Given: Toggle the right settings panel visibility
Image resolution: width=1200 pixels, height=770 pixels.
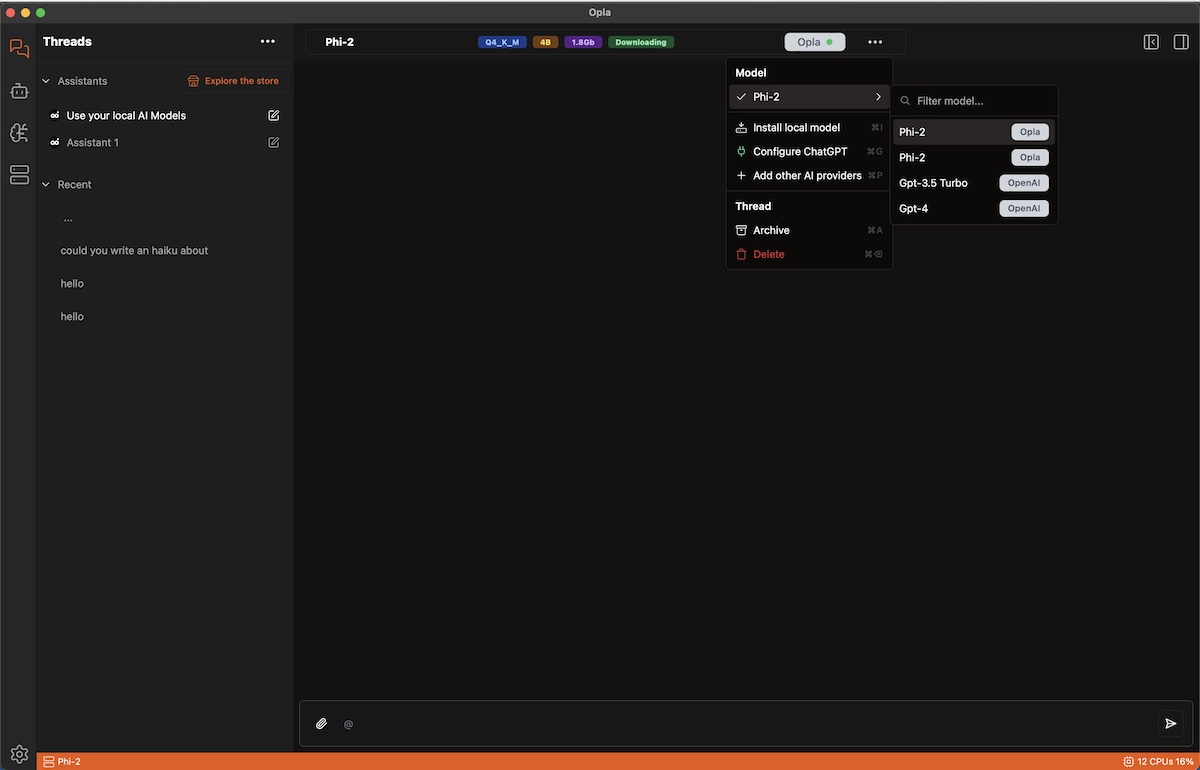Looking at the screenshot, I should [1181, 42].
